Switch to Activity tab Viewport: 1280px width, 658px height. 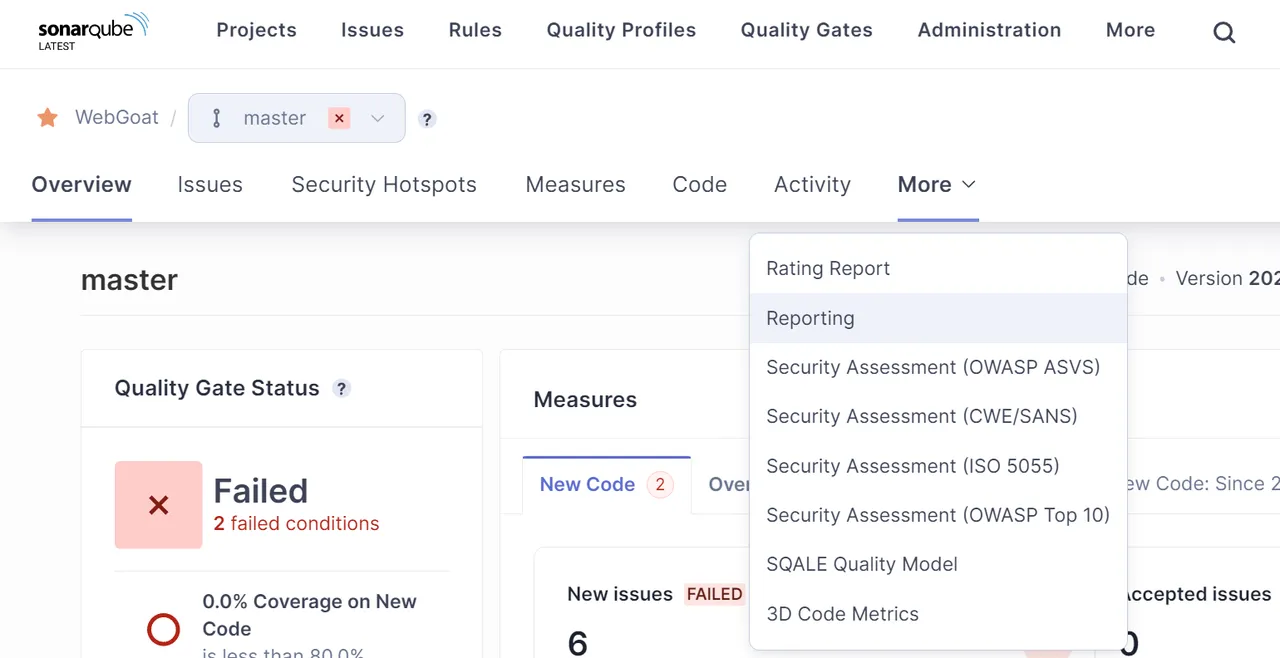coord(812,184)
